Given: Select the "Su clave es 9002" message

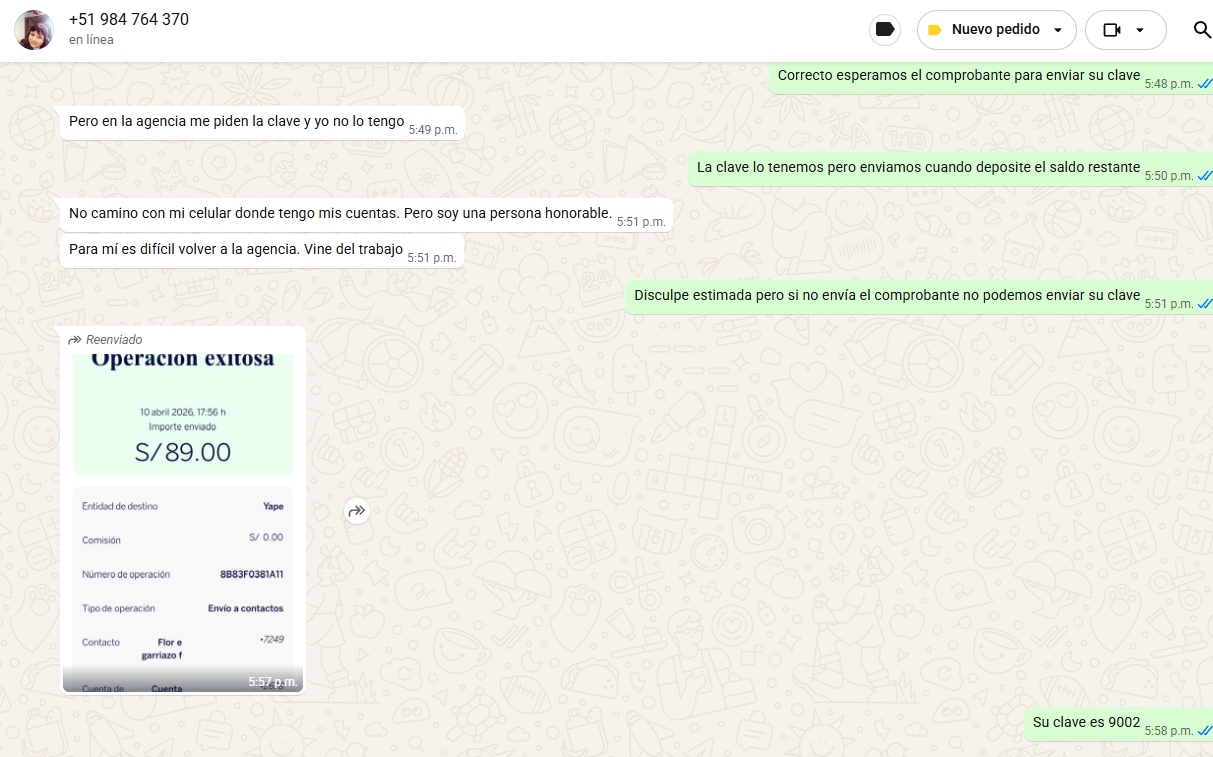Looking at the screenshot, I should (x=1086, y=722).
